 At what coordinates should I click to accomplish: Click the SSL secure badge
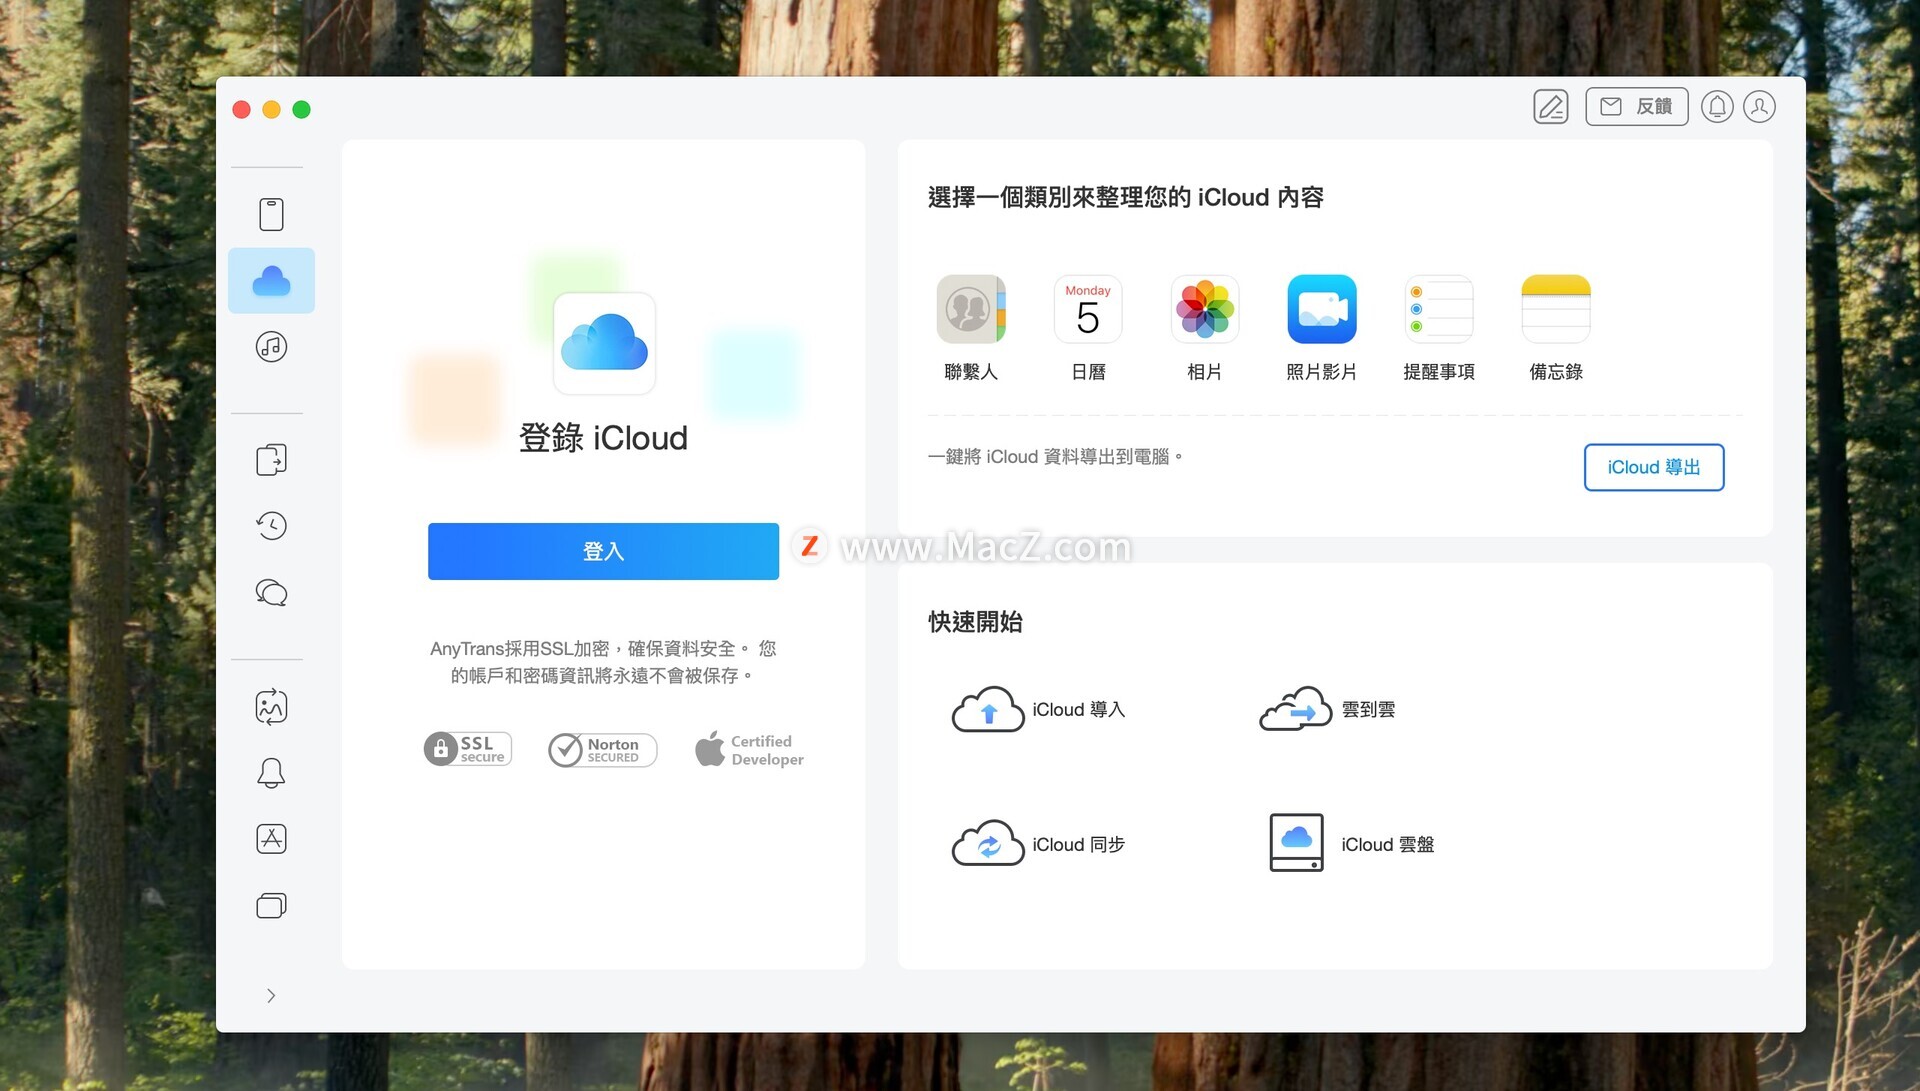[x=468, y=749]
